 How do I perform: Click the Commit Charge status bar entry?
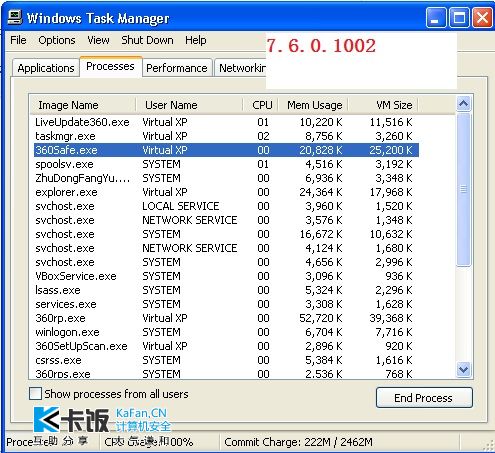coord(298,442)
